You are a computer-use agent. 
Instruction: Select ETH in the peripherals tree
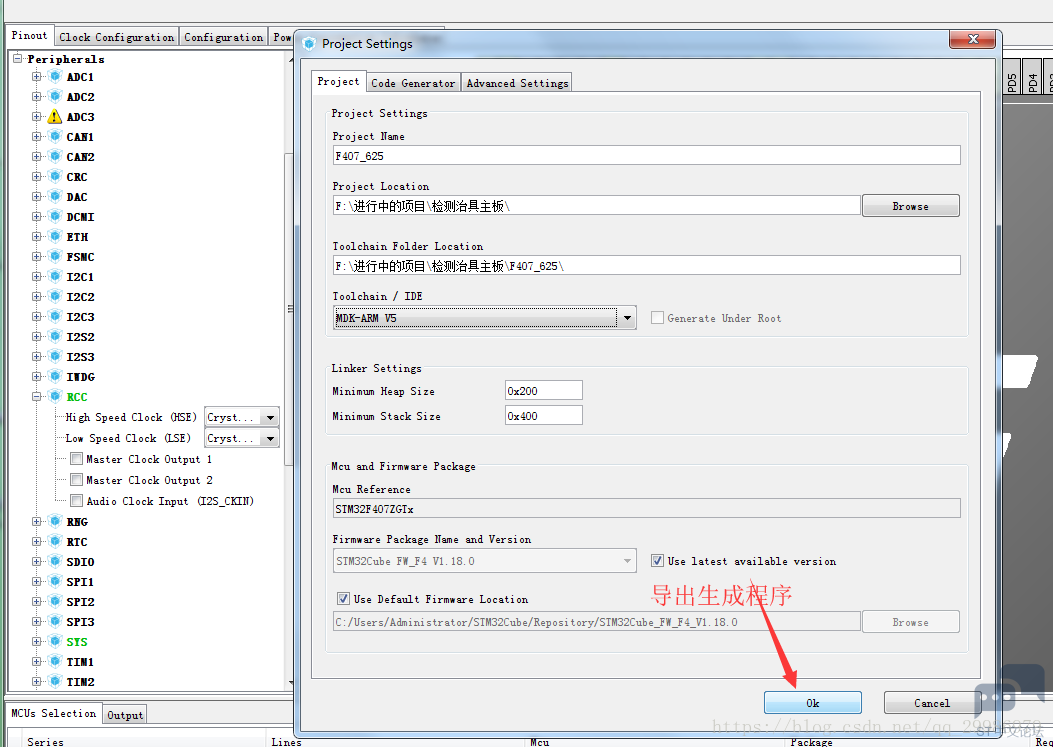coord(77,236)
